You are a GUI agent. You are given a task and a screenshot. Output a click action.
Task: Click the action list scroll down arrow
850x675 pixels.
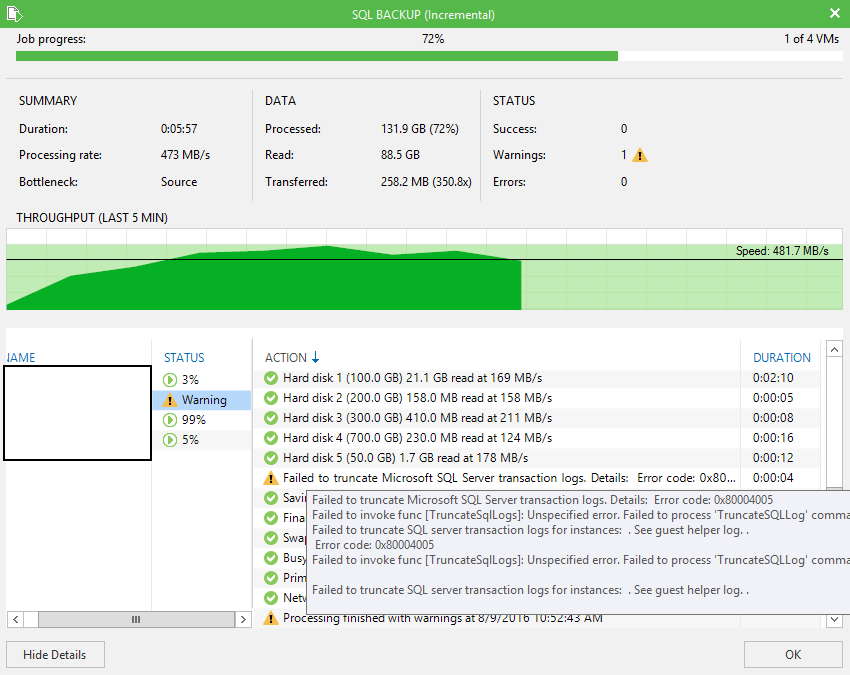(834, 619)
